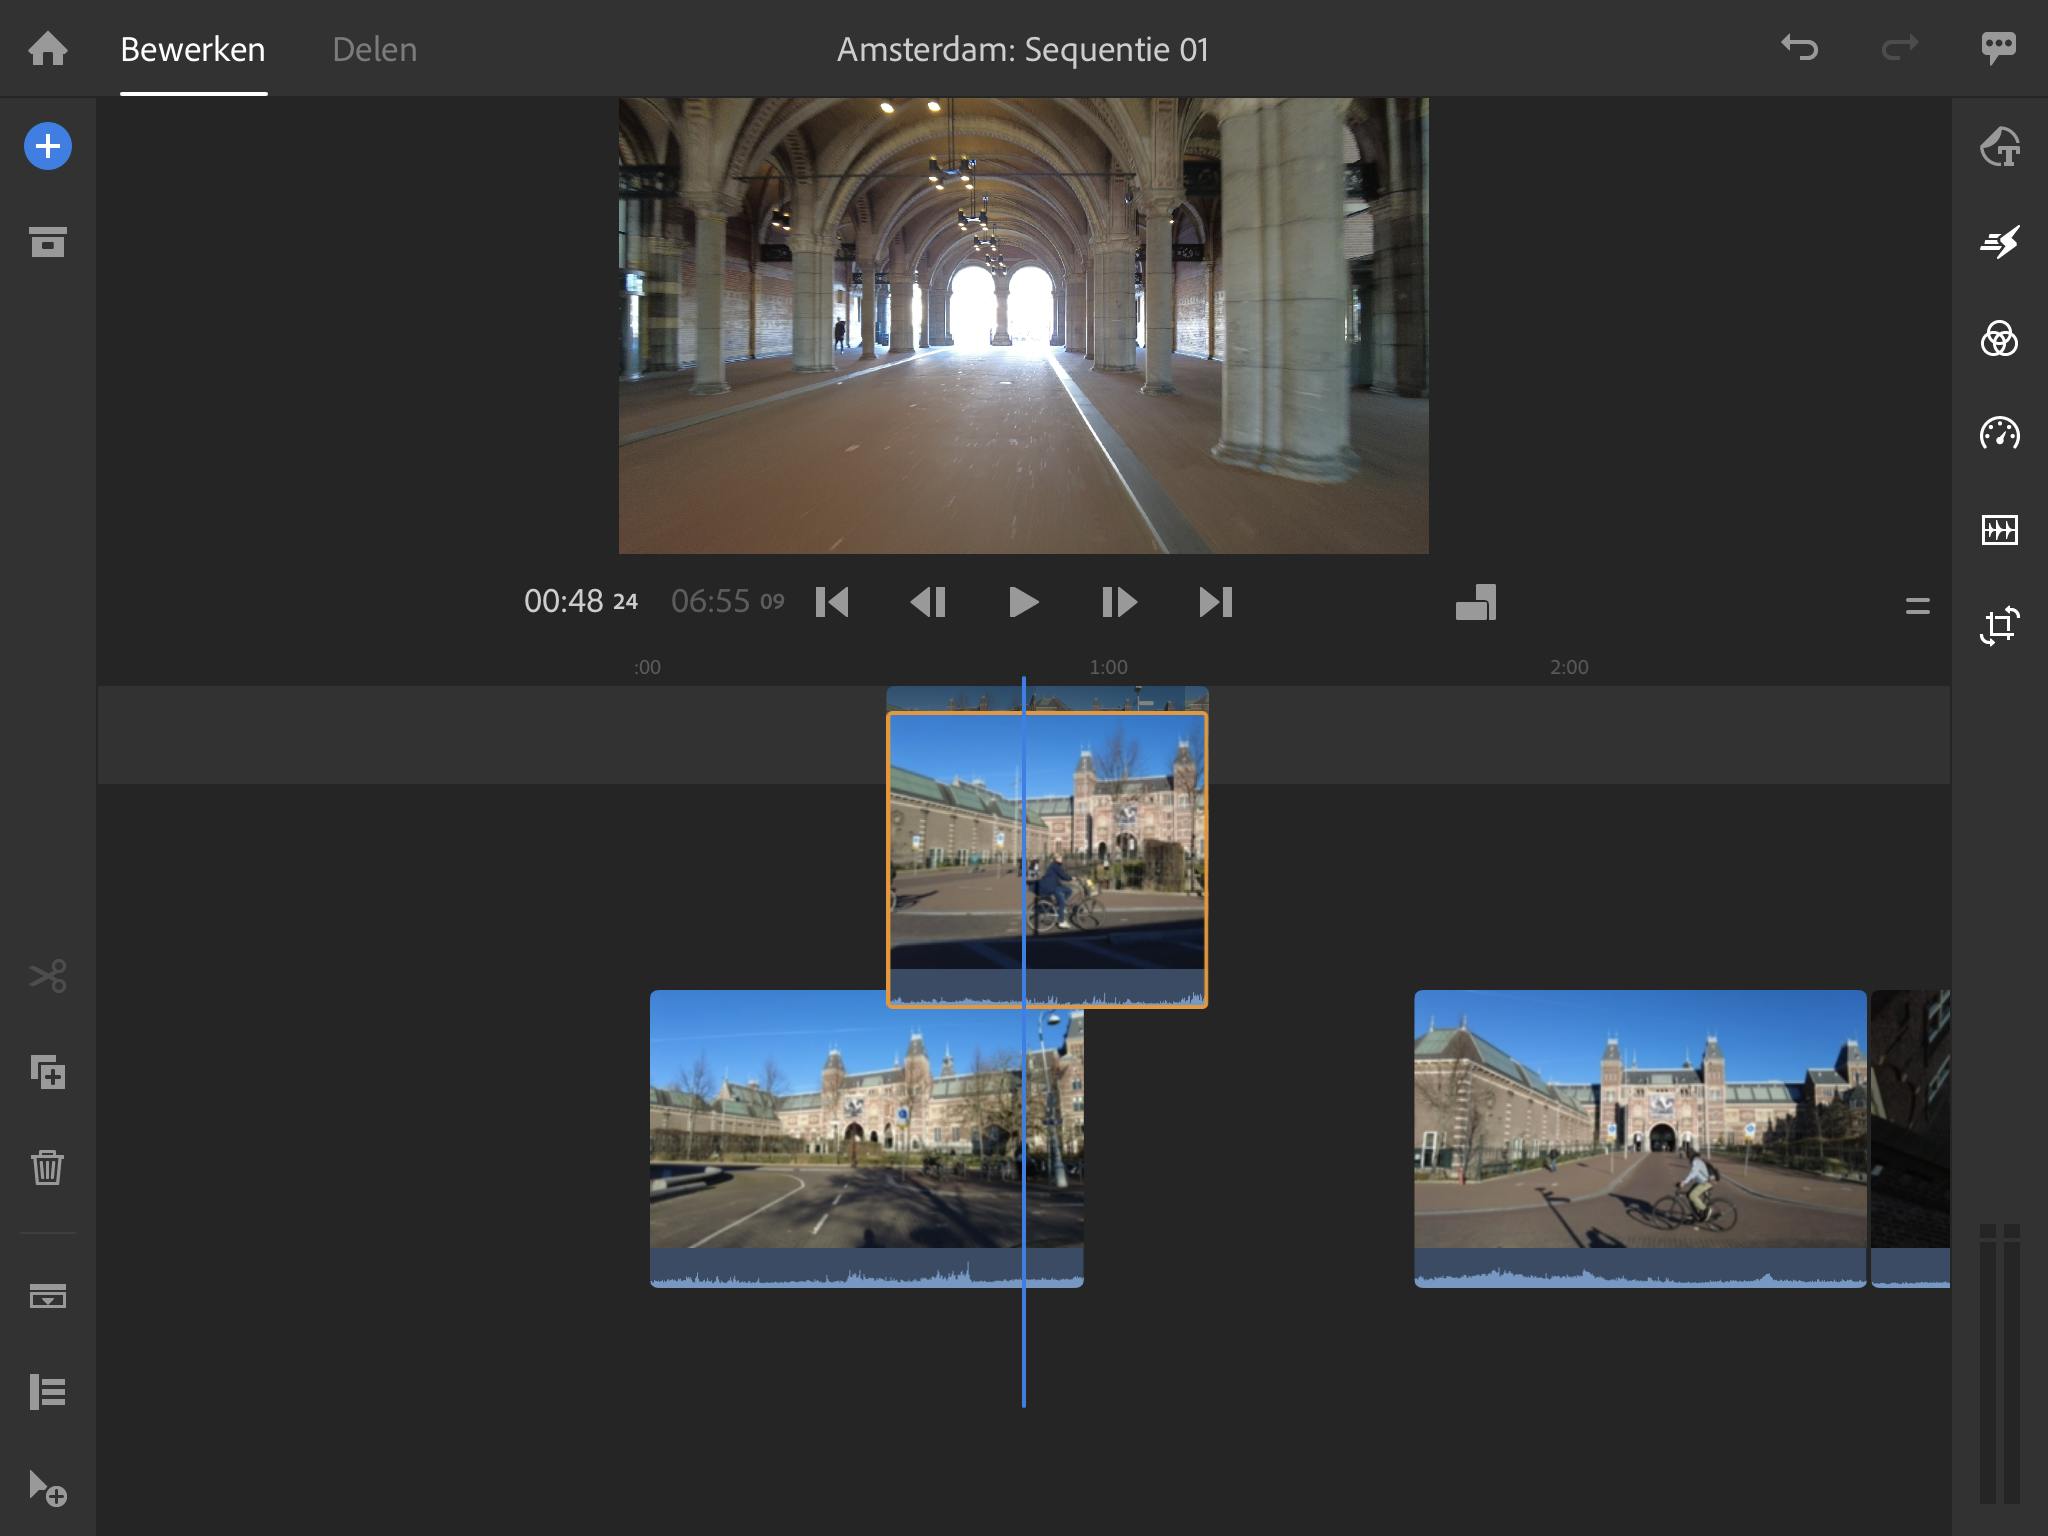Image resolution: width=2048 pixels, height=1536 pixels.
Task: Open the Transform crop icon
Action: coord(1999,626)
